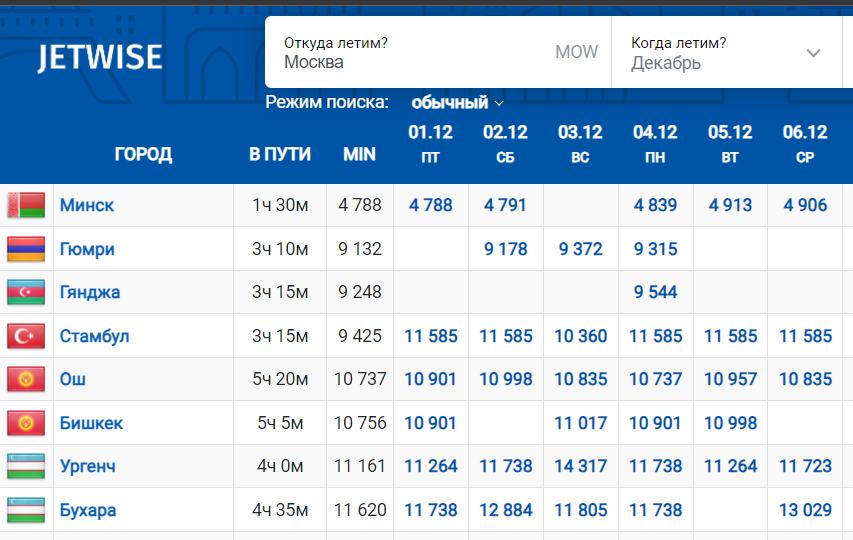Click the Belarus flag icon next to Минск
The width and height of the screenshot is (853, 540).
26,205
